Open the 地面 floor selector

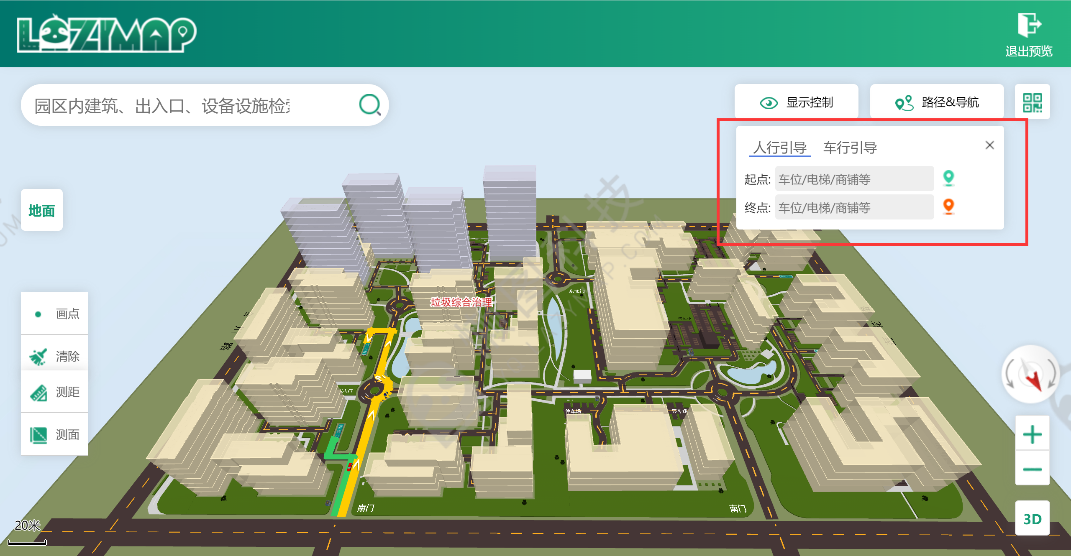(42, 210)
